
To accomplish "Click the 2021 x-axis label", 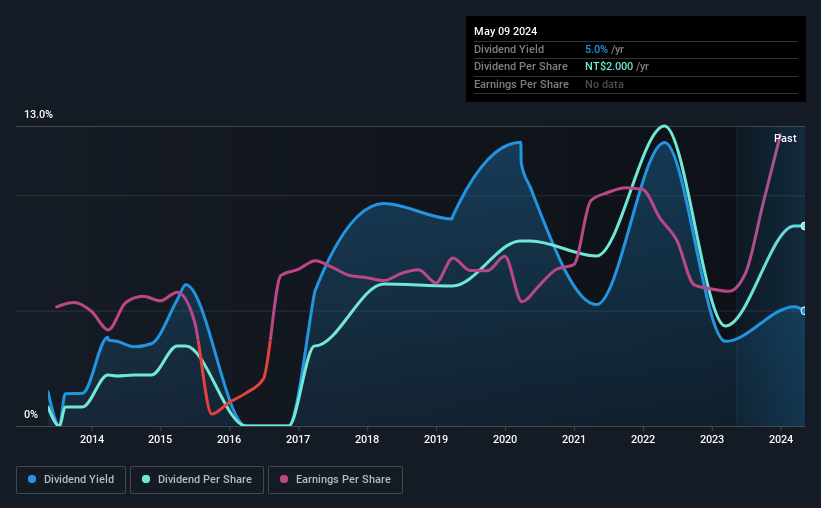I will [x=574, y=439].
